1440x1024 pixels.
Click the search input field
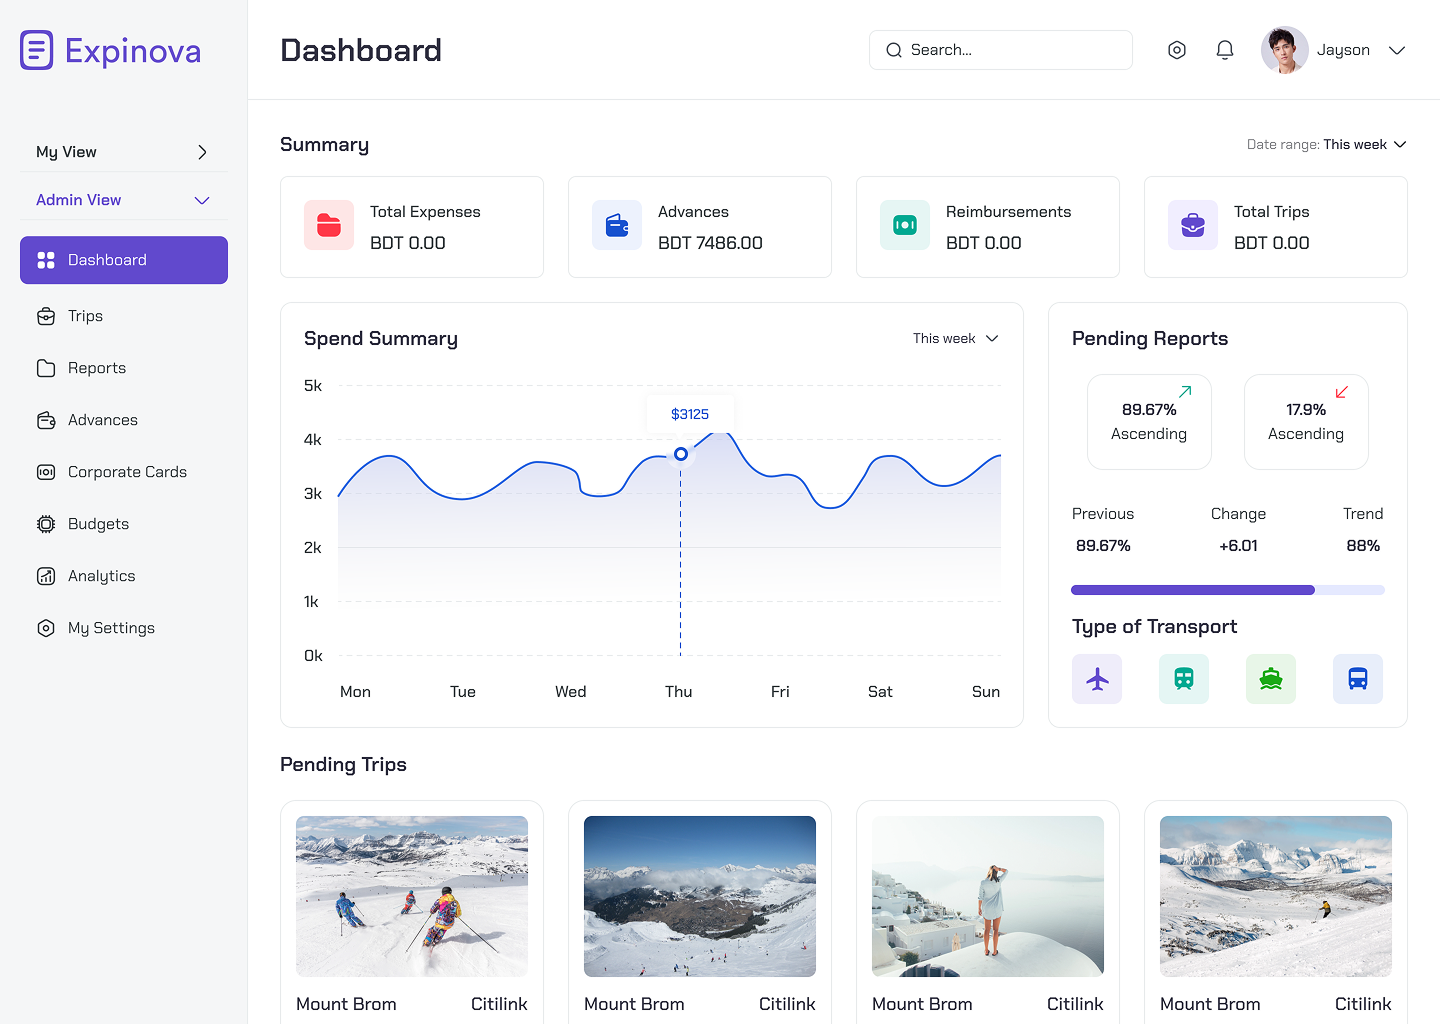[x=1000, y=49]
